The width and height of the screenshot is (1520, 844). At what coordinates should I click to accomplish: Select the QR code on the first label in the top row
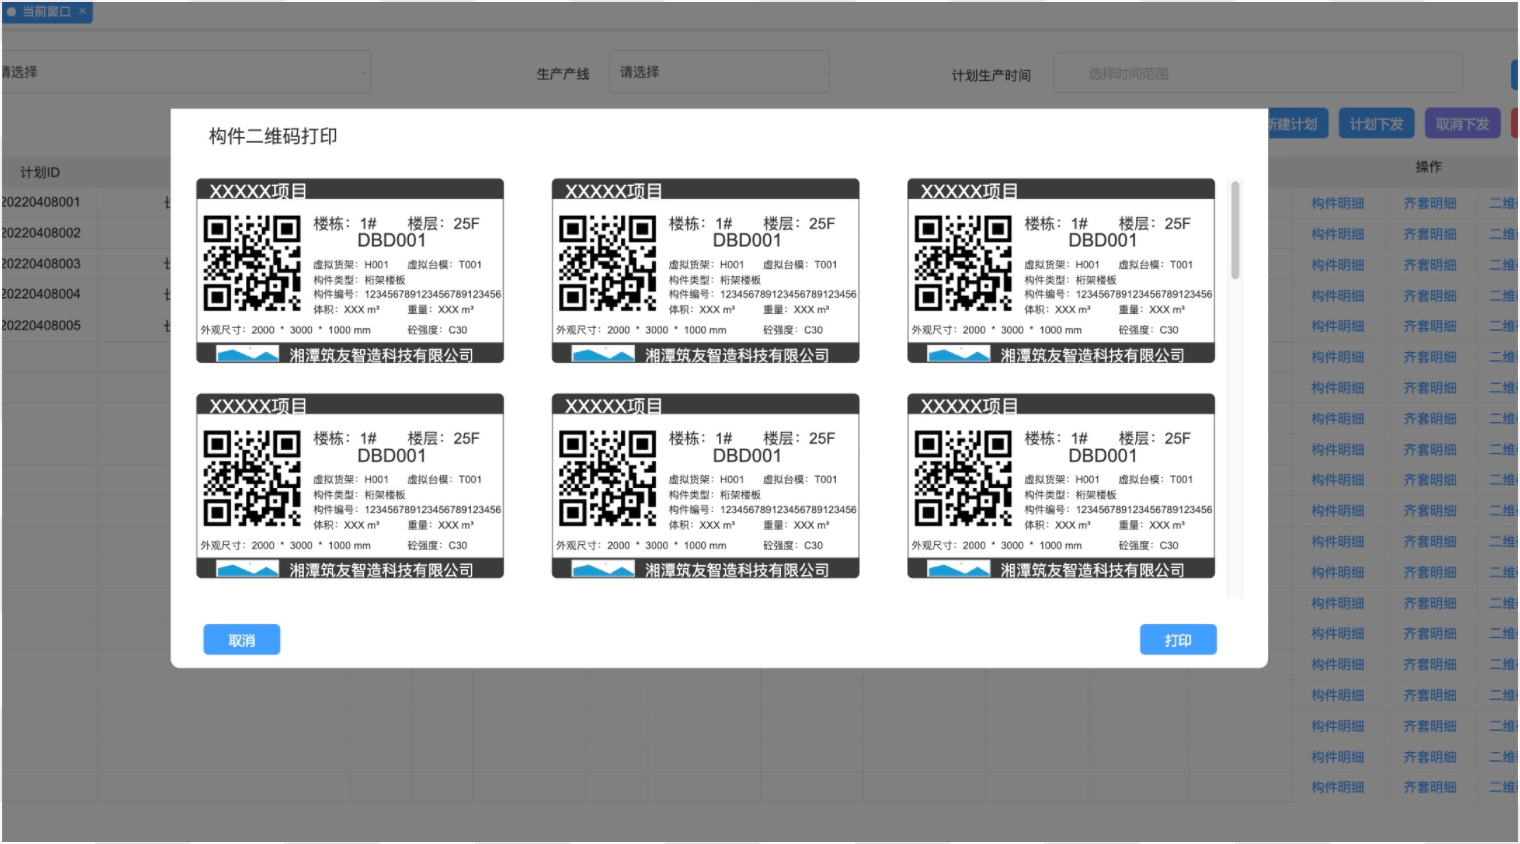tap(252, 264)
